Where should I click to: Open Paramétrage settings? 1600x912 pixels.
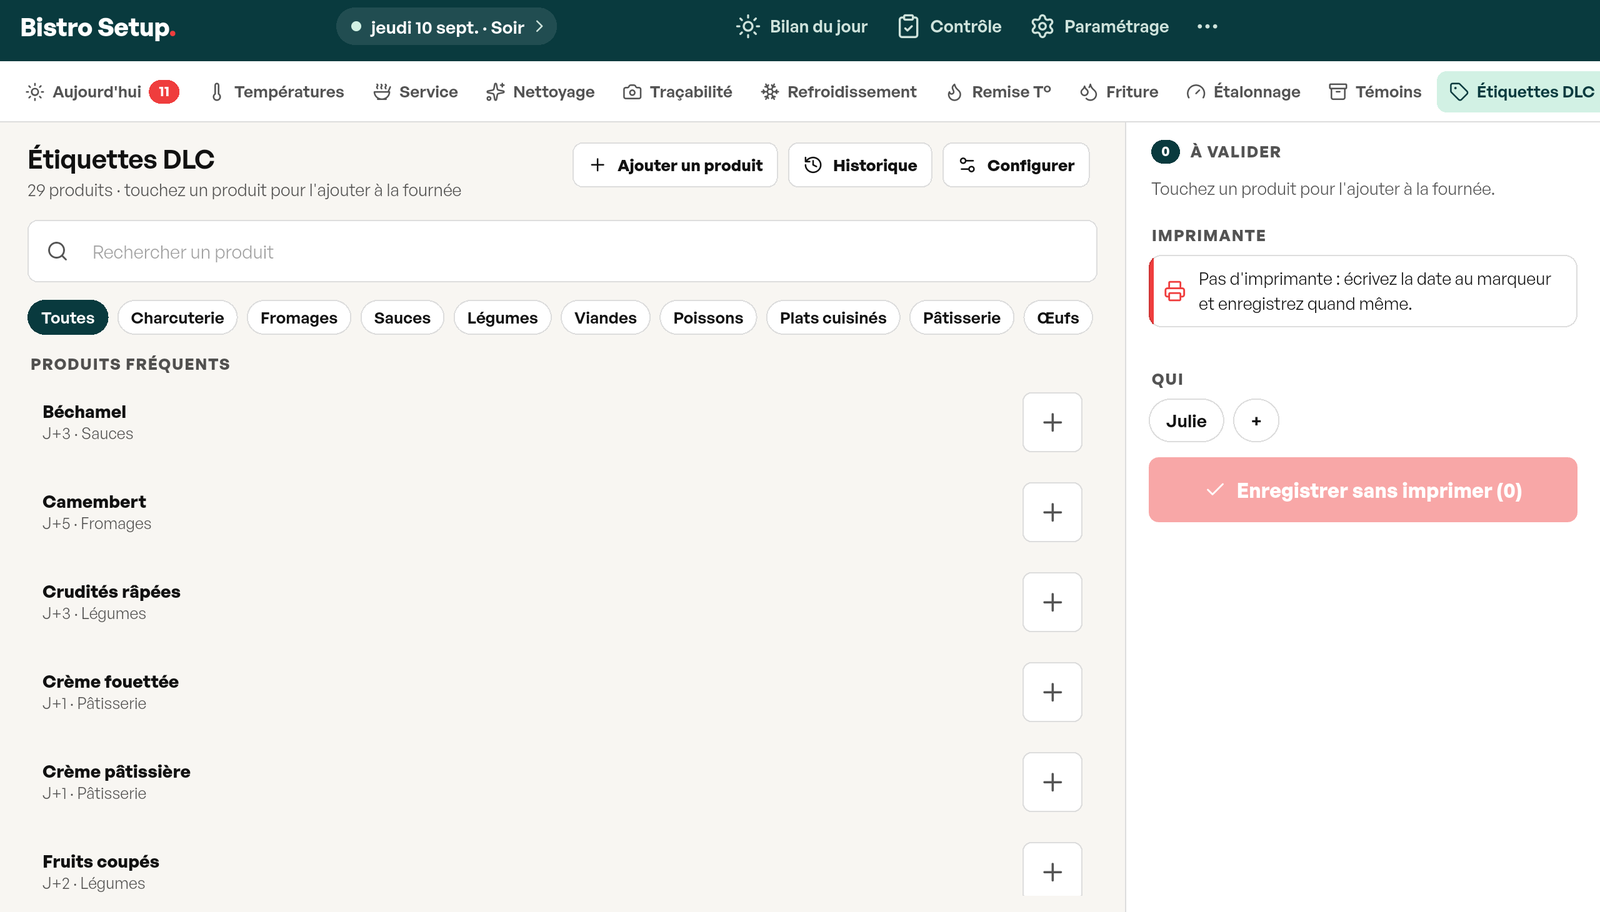[x=1100, y=27]
